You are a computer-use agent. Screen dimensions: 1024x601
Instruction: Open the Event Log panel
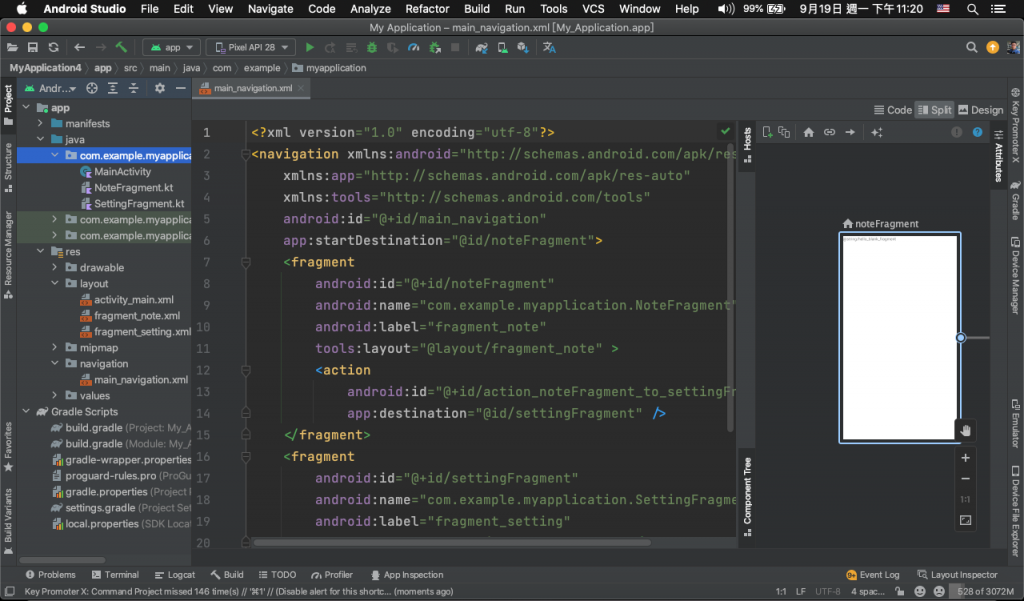tap(872, 575)
